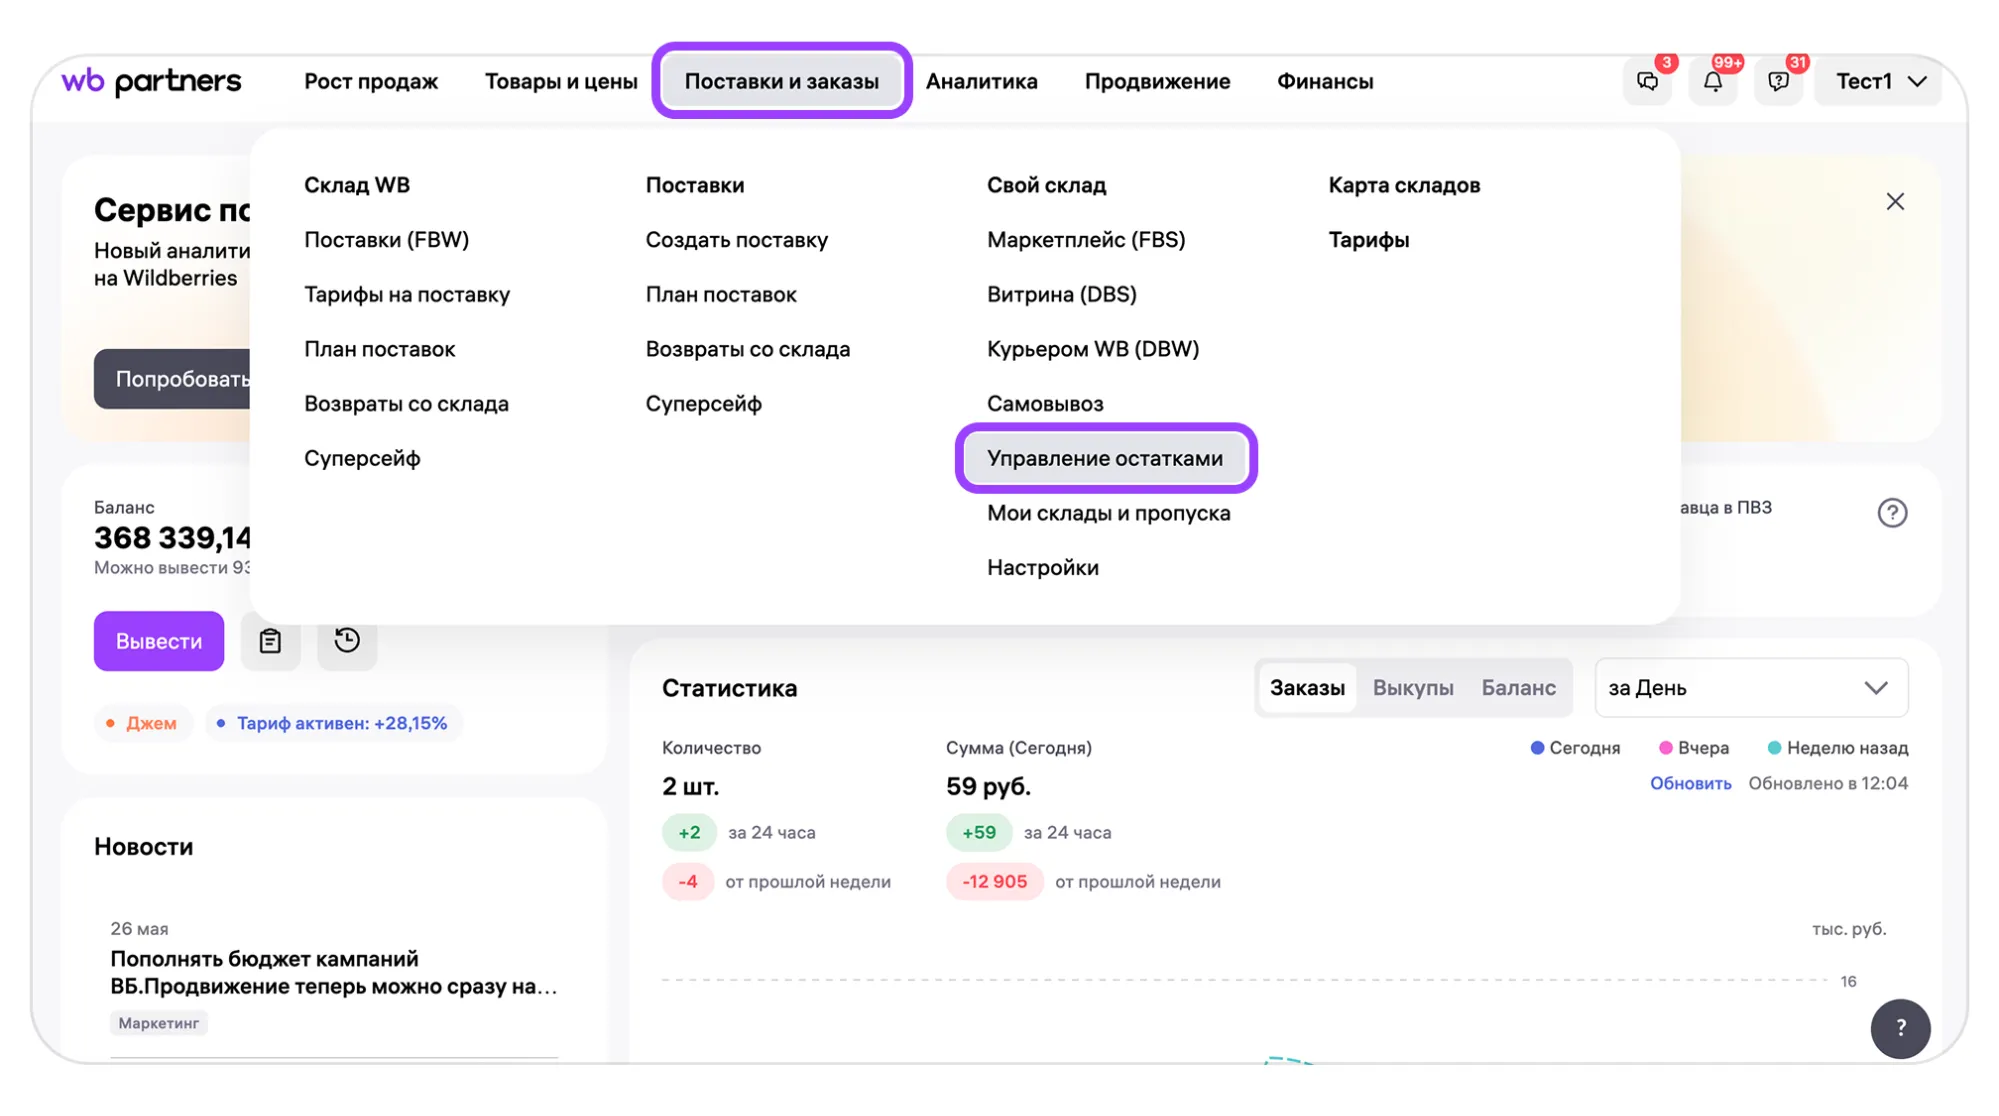1999x1116 pixels.
Task: Switch statistics to Баланс tab
Action: (1518, 688)
